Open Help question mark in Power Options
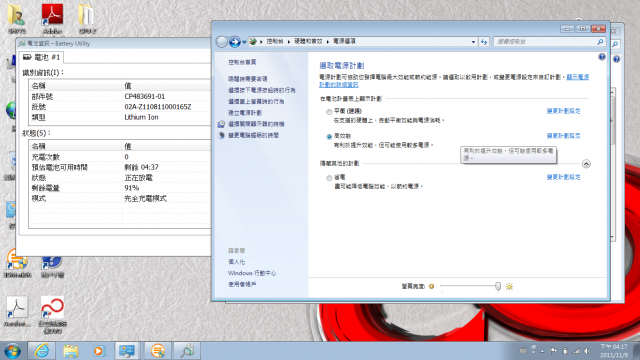Viewport: 640px width, 360px height. pos(602,57)
